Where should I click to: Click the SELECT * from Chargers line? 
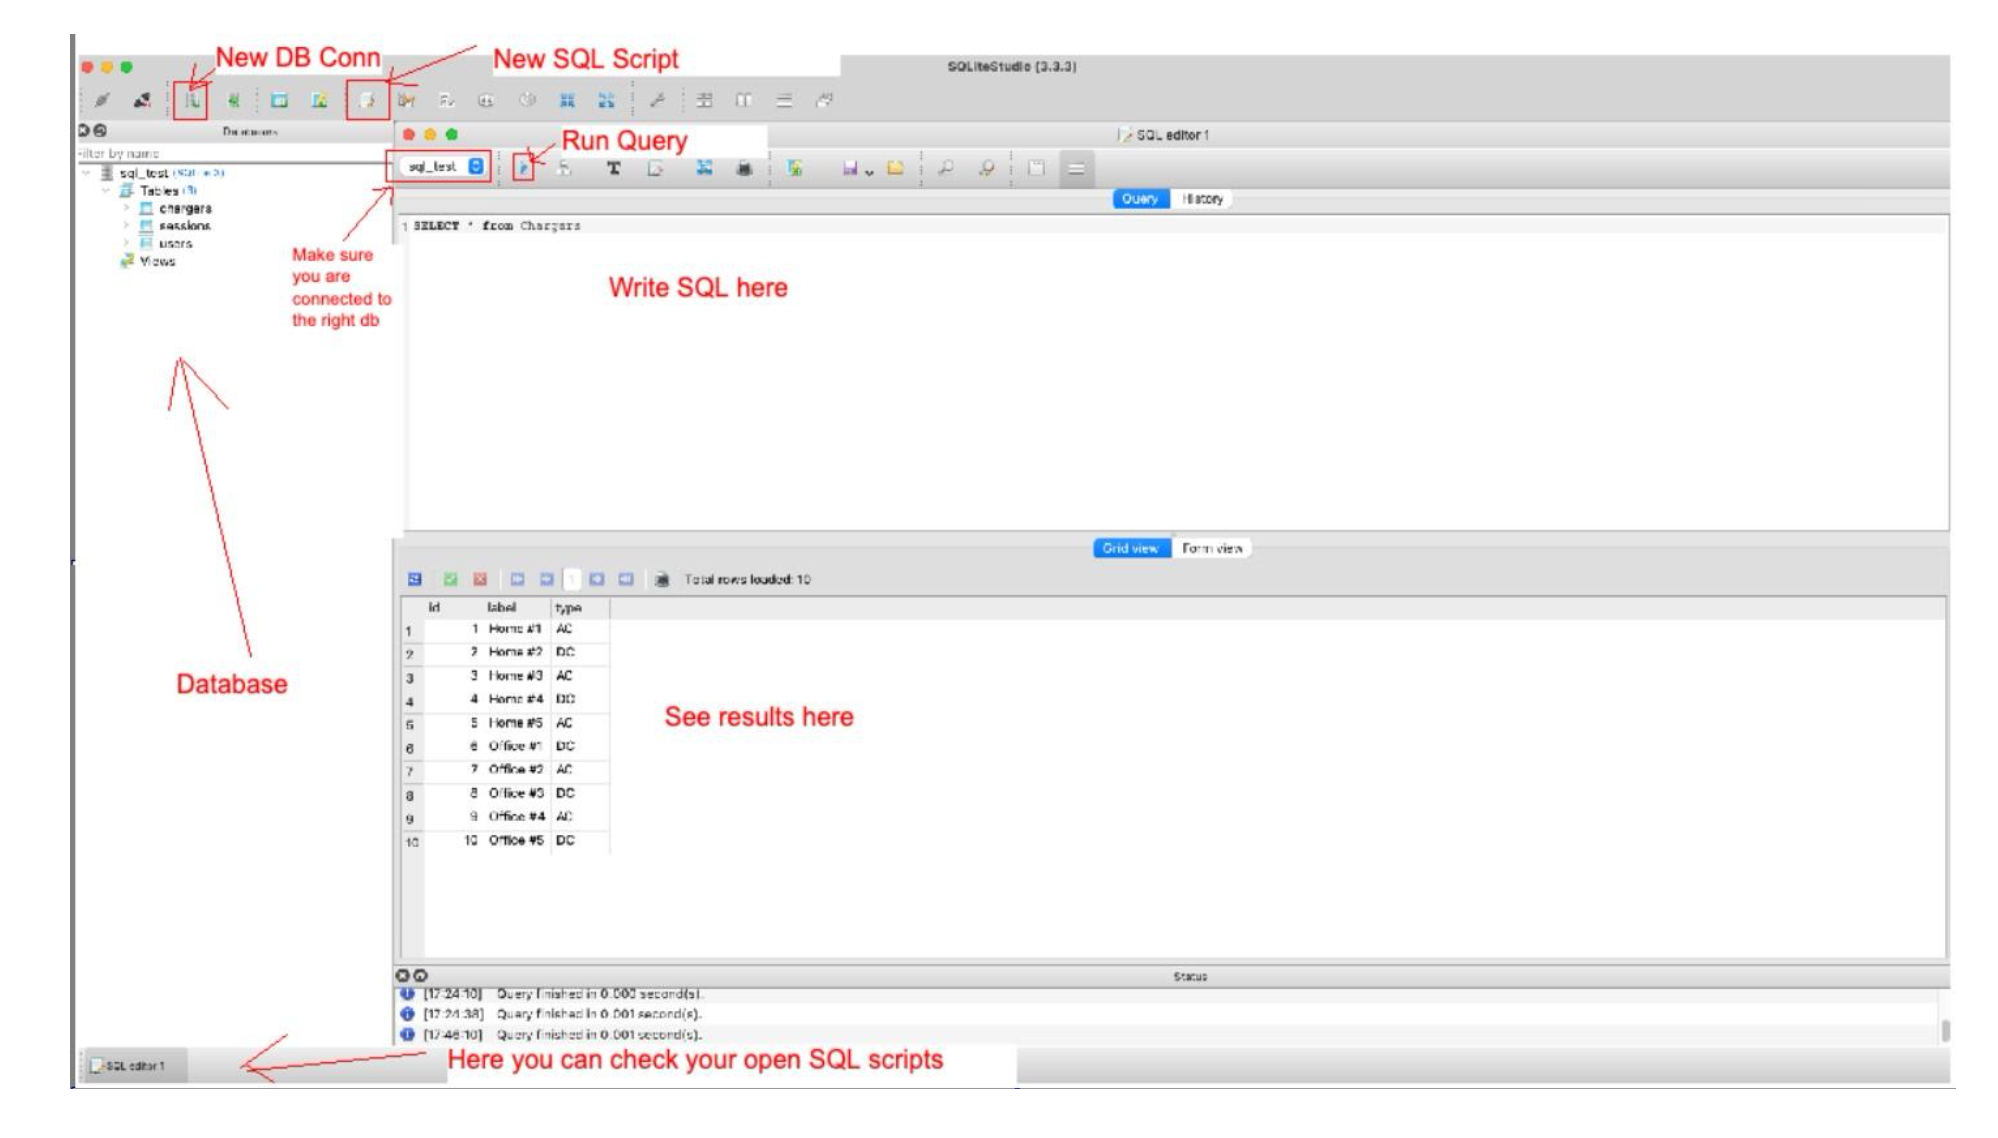click(x=497, y=226)
